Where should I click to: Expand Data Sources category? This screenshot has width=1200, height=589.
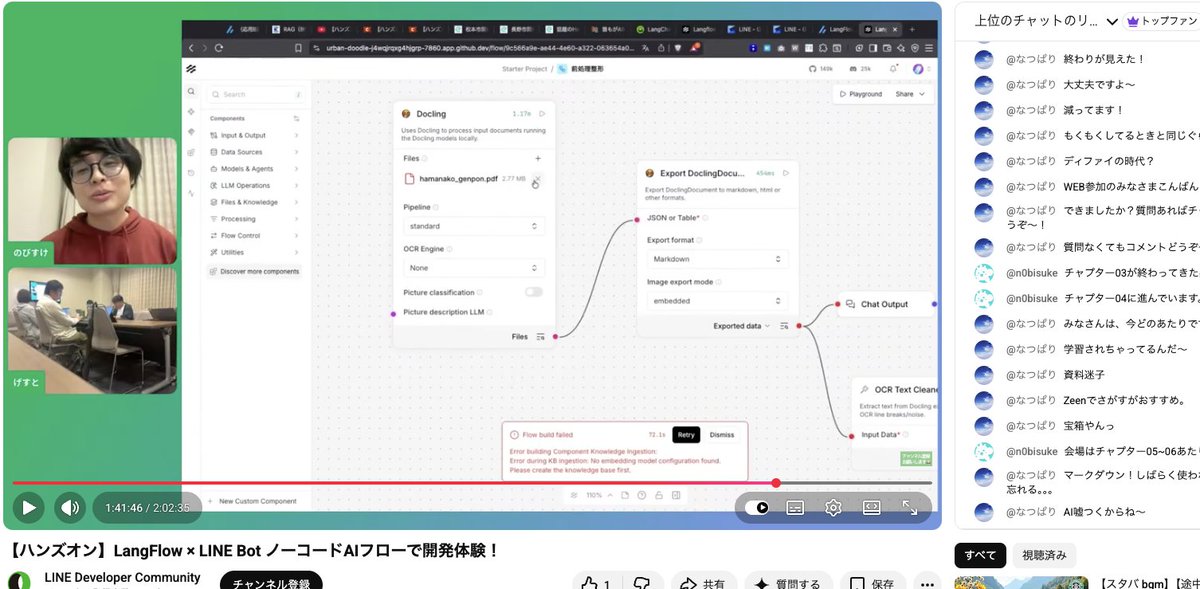click(x=254, y=152)
